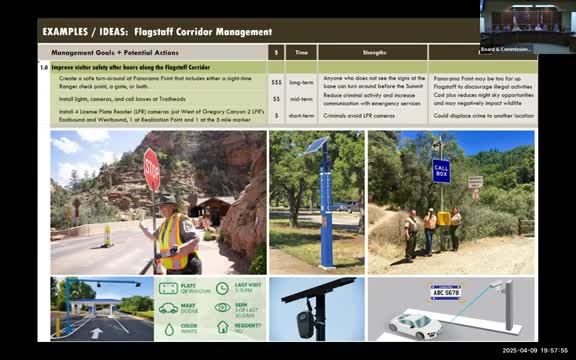Viewport: 576px width, 360px height.
Task: Click the $ column header cell
Action: [276, 53]
